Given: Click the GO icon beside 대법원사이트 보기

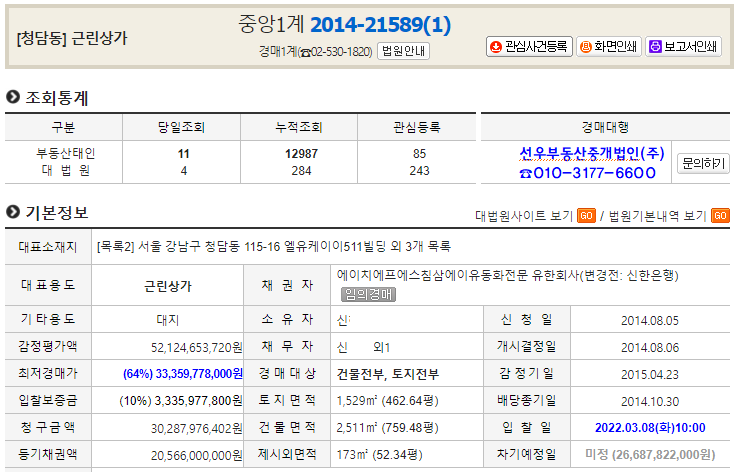Looking at the screenshot, I should 586,215.
